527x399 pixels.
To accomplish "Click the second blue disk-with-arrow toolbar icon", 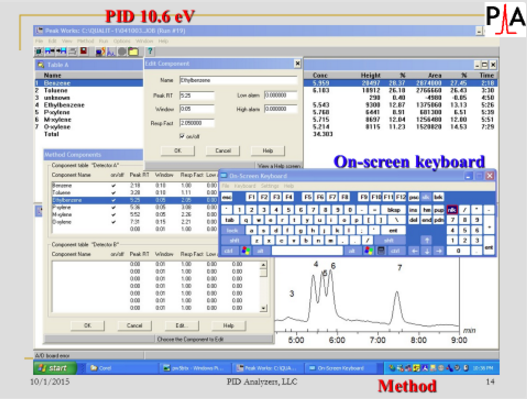I will [61, 51].
